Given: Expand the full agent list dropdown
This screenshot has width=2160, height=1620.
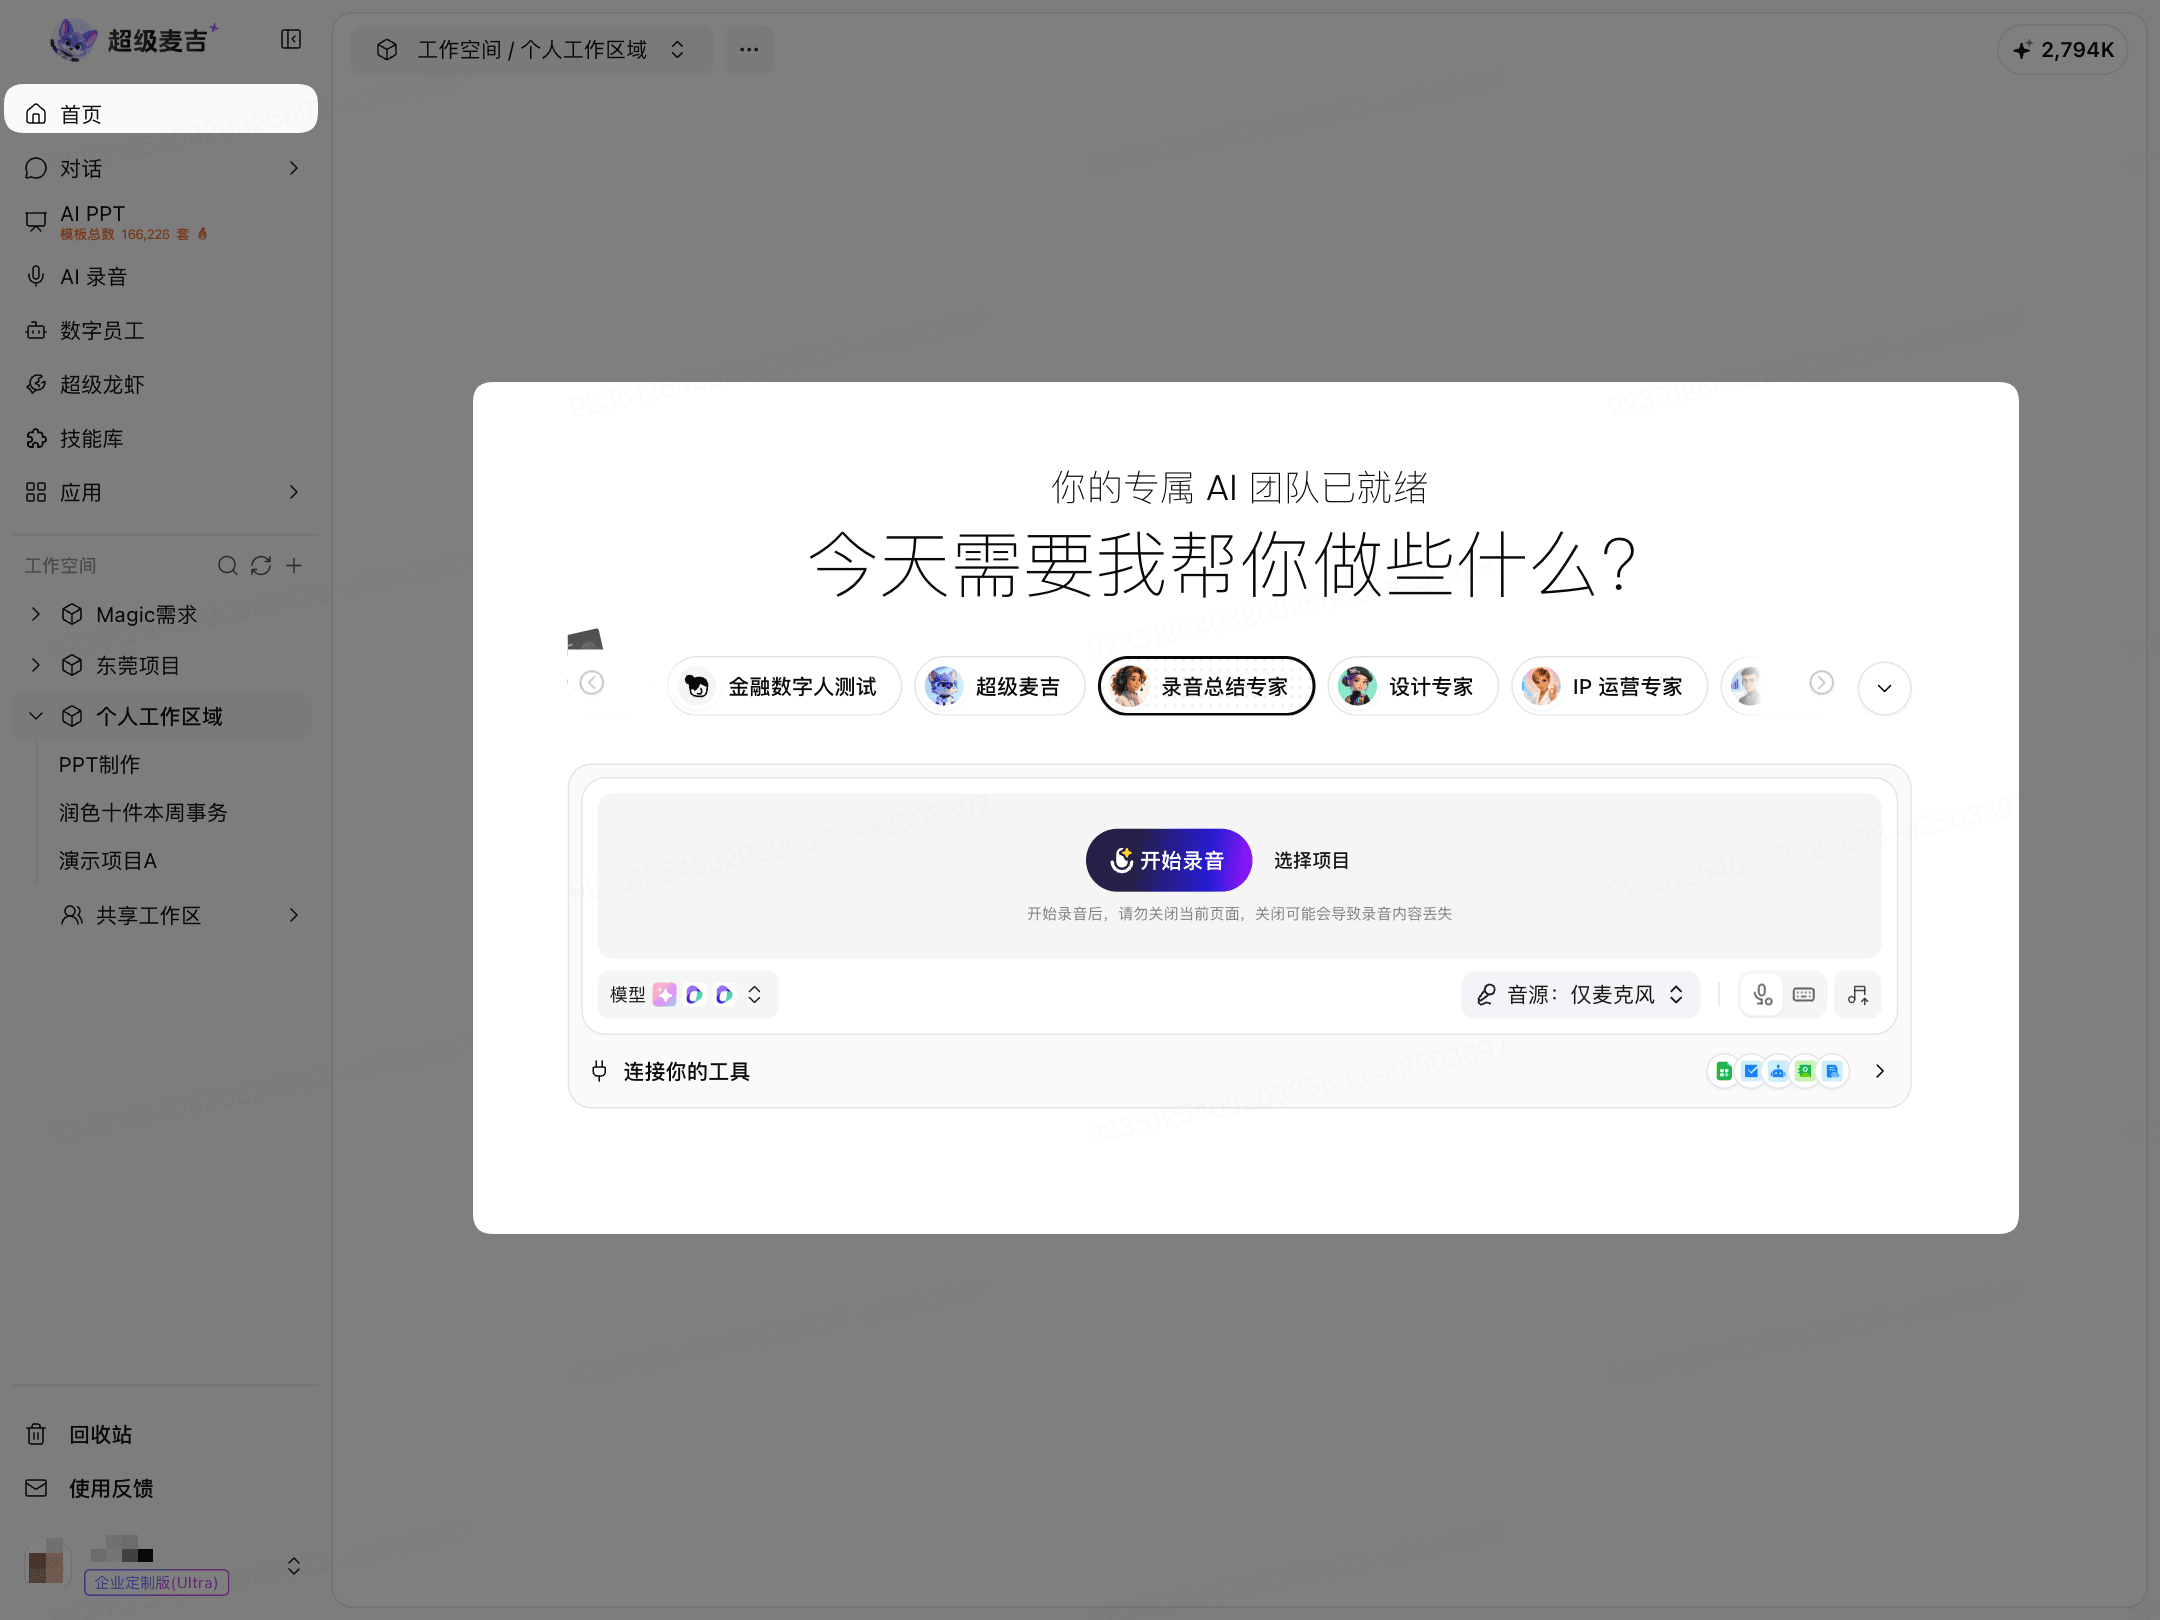Looking at the screenshot, I should tap(1884, 688).
